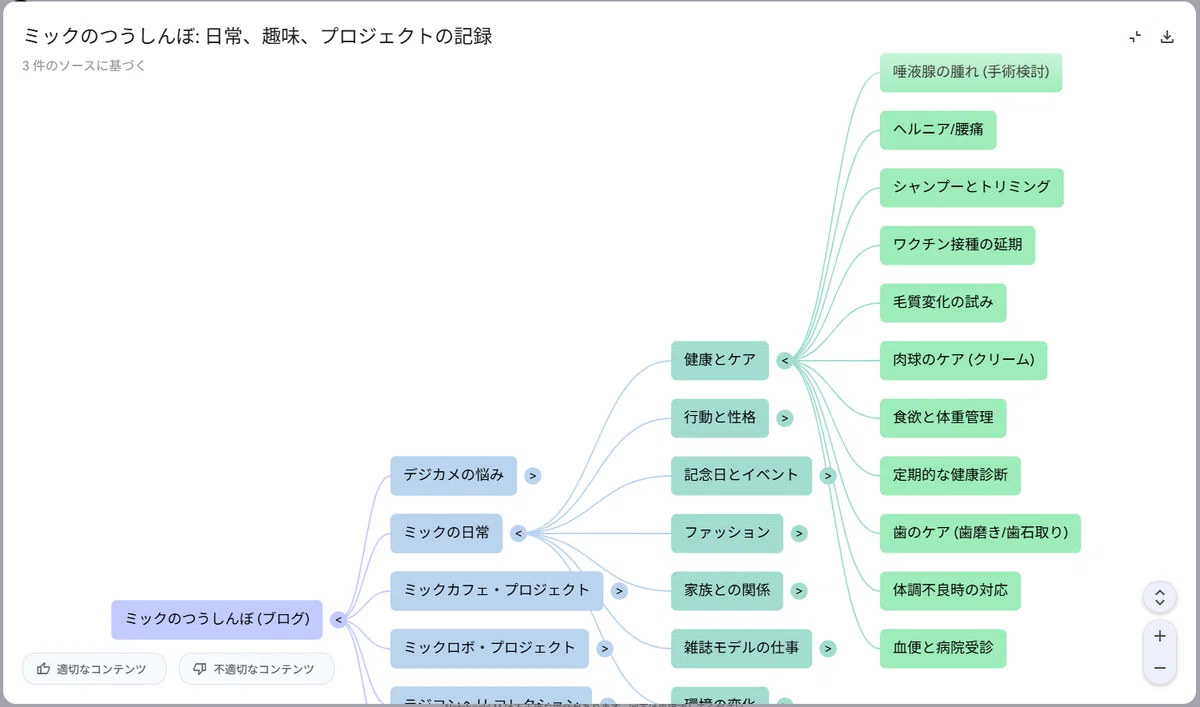Collapse the ミックの日常 branch
The width and height of the screenshot is (1200, 707).
tap(518, 533)
